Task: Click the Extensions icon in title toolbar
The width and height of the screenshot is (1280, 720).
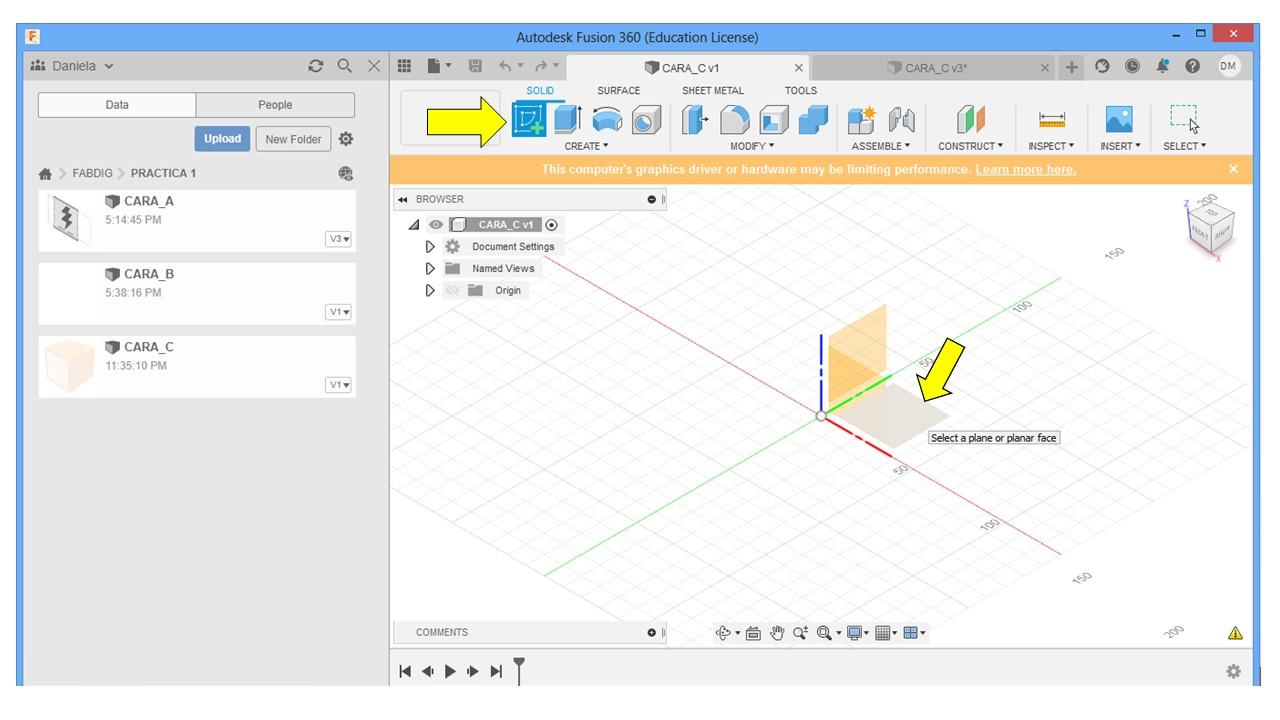Action: 1102,67
